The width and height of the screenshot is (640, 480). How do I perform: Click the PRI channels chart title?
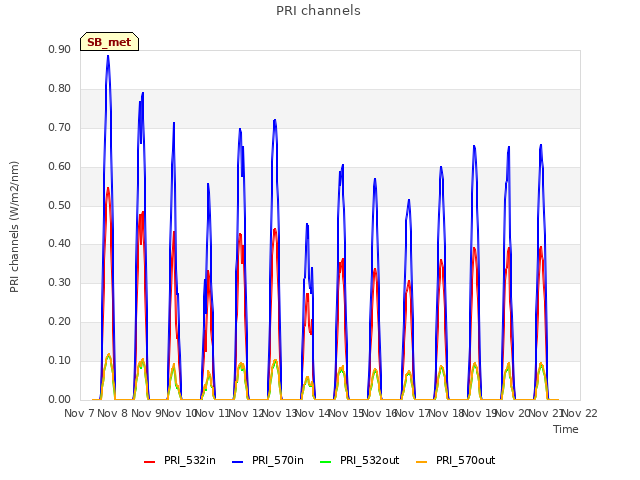(318, 11)
